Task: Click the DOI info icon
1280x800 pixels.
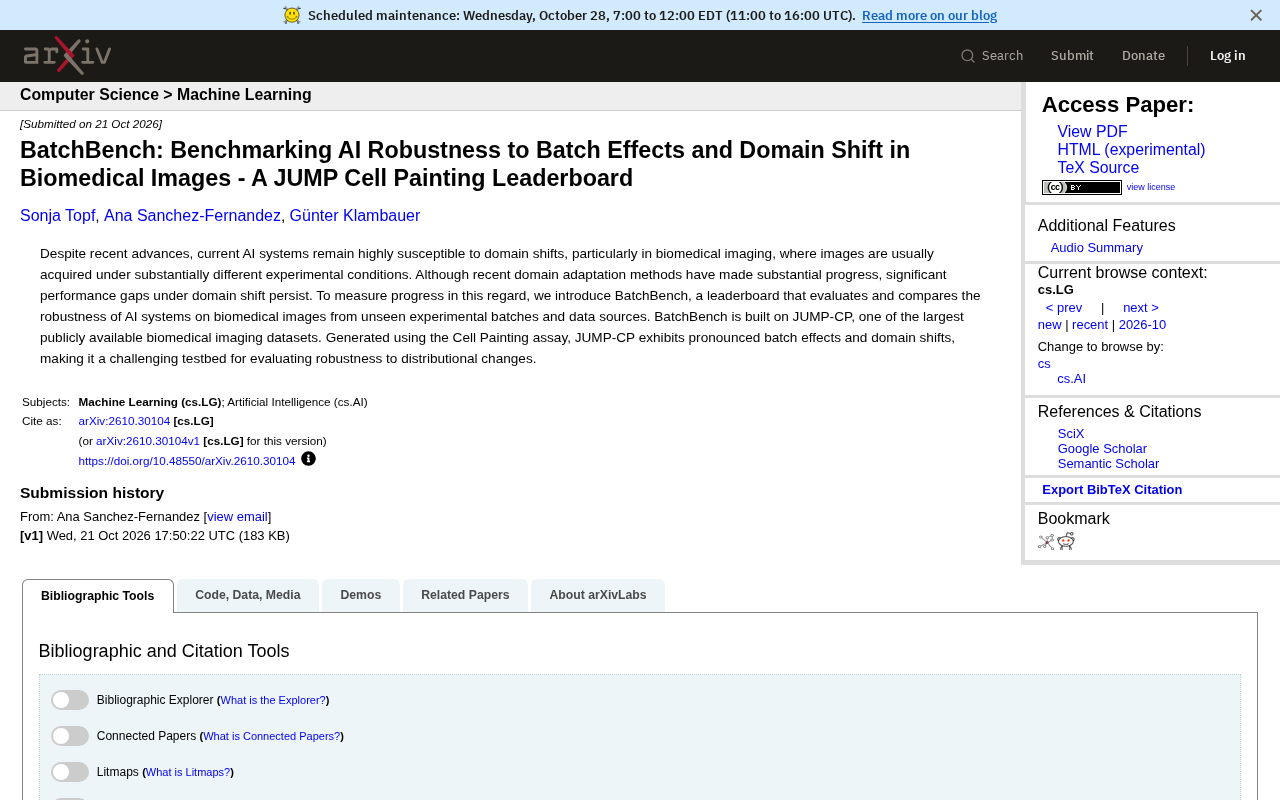Action: pos(308,459)
